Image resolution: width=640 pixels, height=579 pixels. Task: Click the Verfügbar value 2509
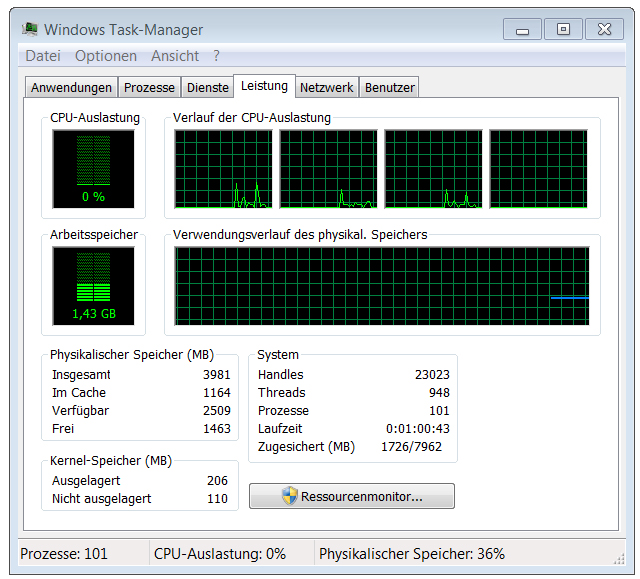pyautogui.click(x=217, y=410)
